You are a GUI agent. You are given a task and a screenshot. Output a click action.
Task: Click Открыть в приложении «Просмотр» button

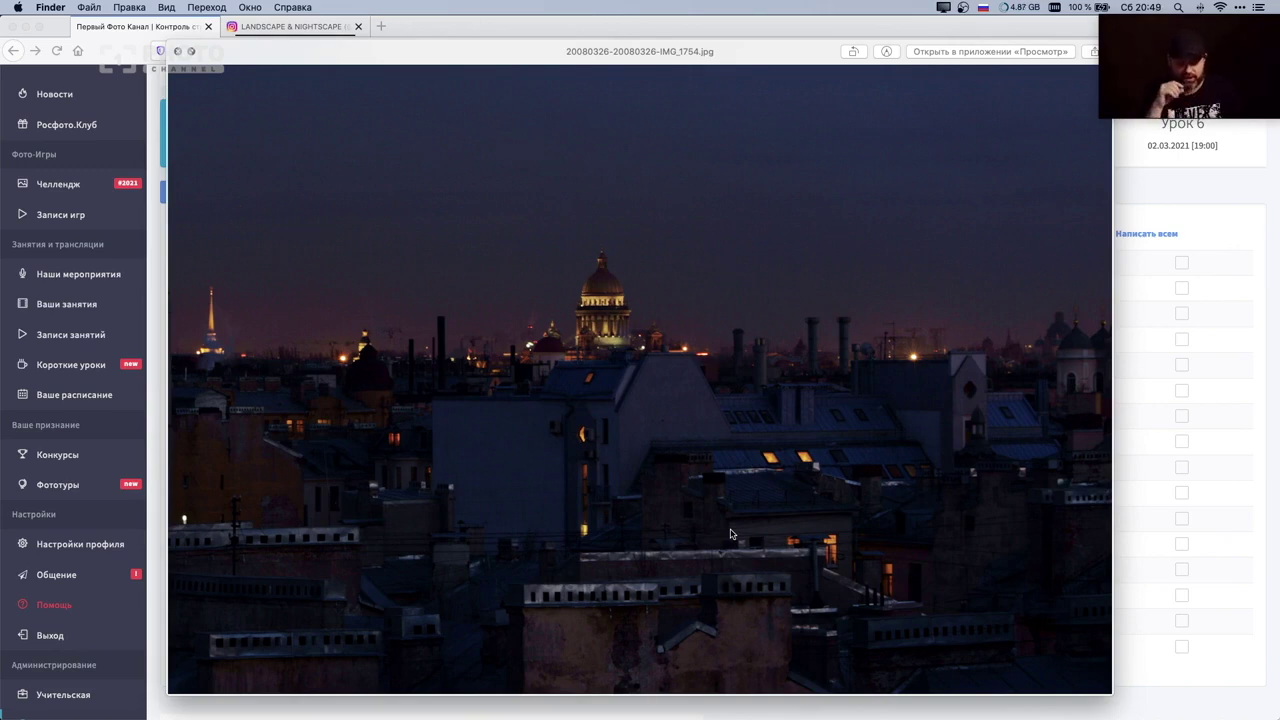tap(990, 52)
